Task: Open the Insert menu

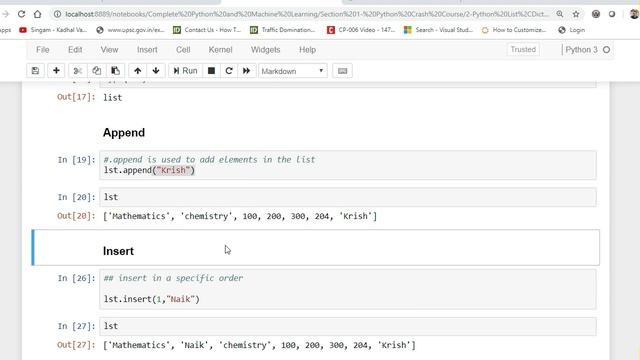Action: click(147, 50)
